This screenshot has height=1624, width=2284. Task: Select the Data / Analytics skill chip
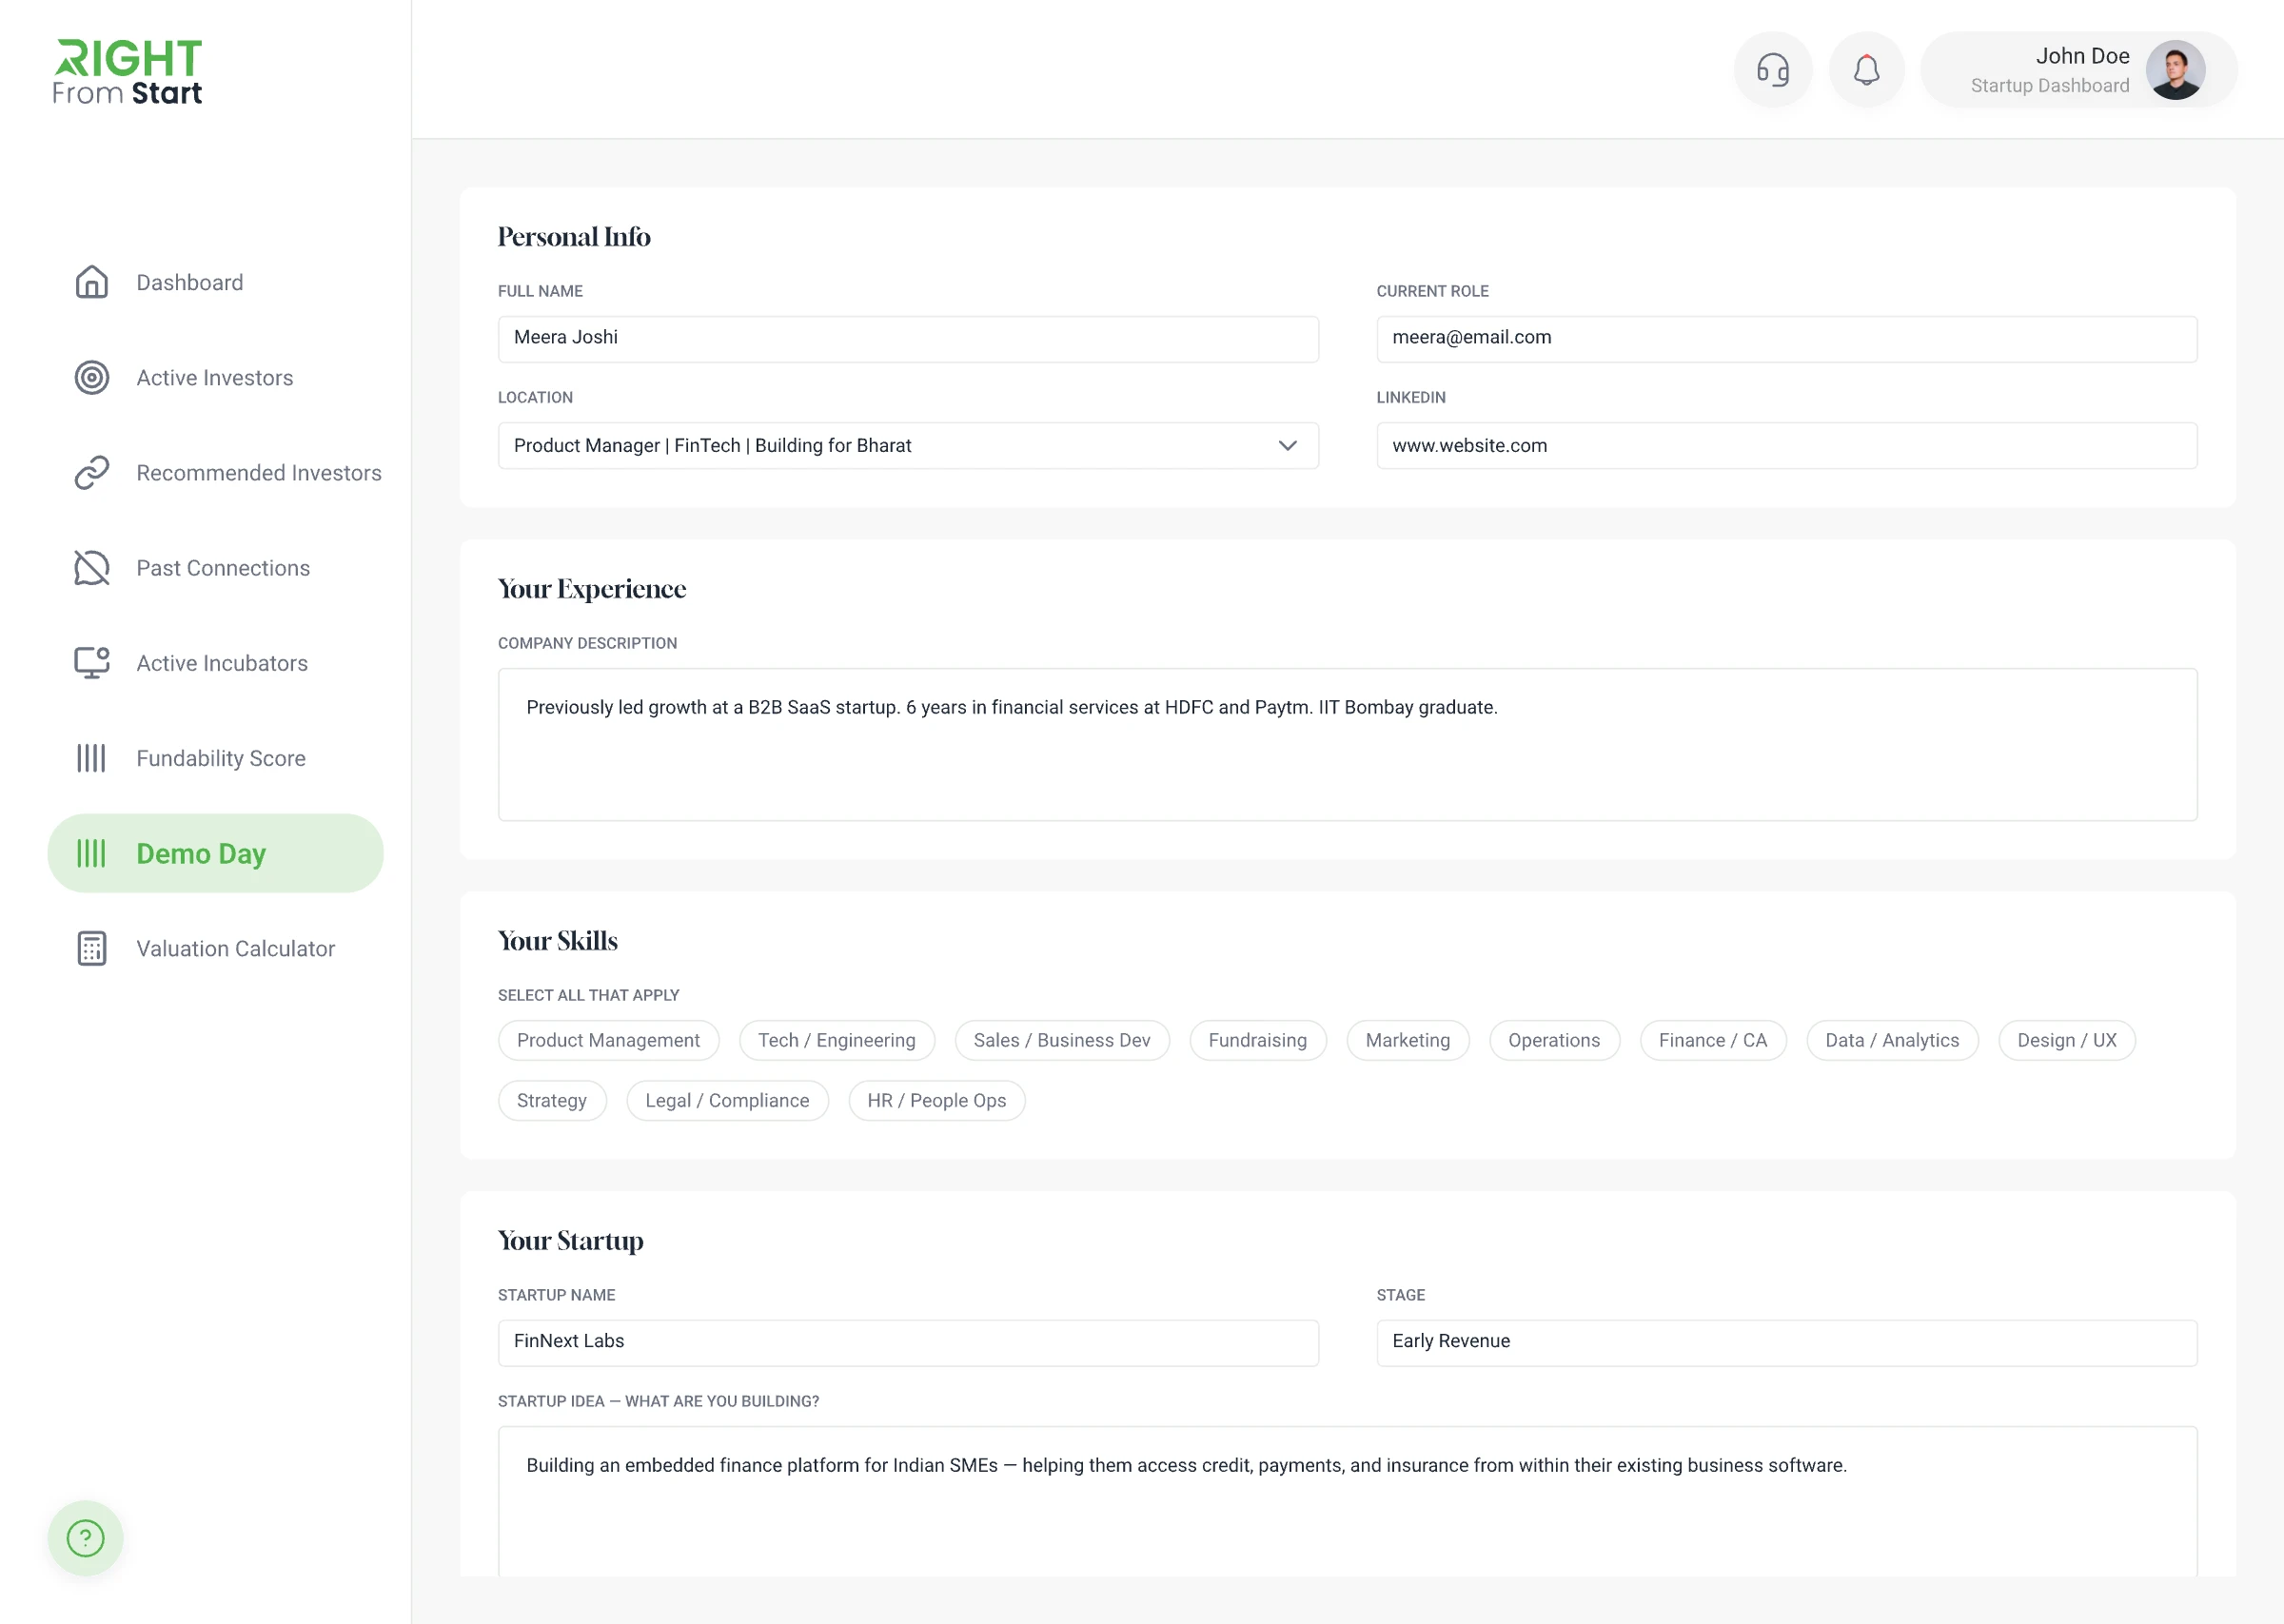click(x=1892, y=1040)
